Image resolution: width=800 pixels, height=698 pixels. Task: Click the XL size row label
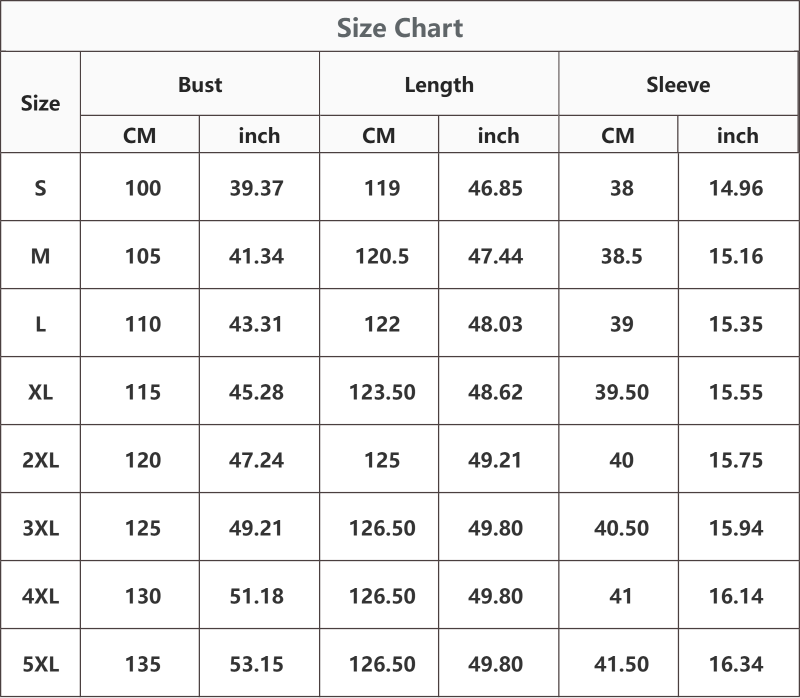(x=40, y=392)
